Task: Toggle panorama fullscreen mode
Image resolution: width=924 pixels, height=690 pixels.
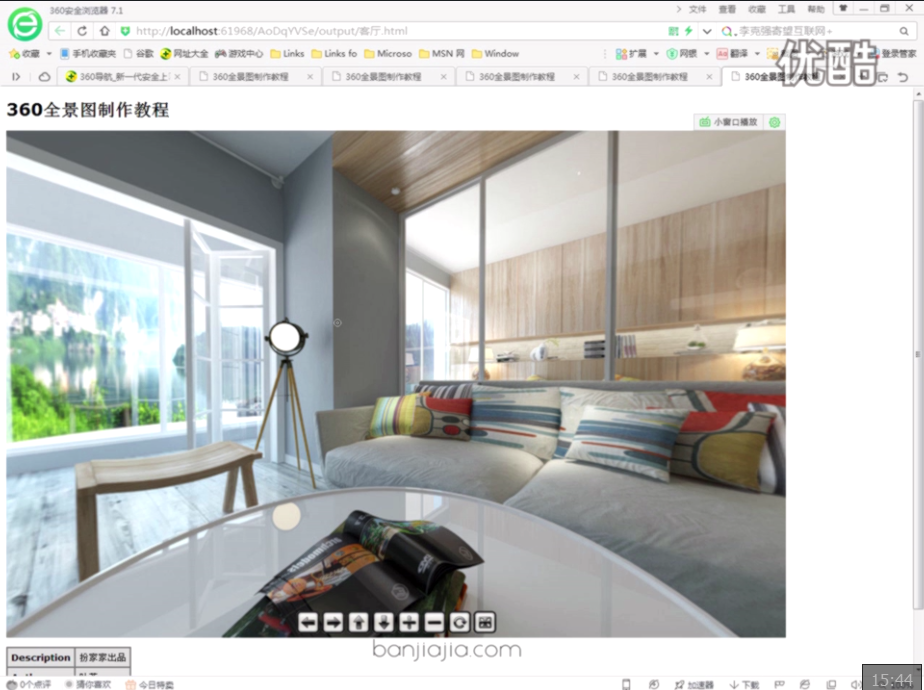Action: (x=485, y=622)
